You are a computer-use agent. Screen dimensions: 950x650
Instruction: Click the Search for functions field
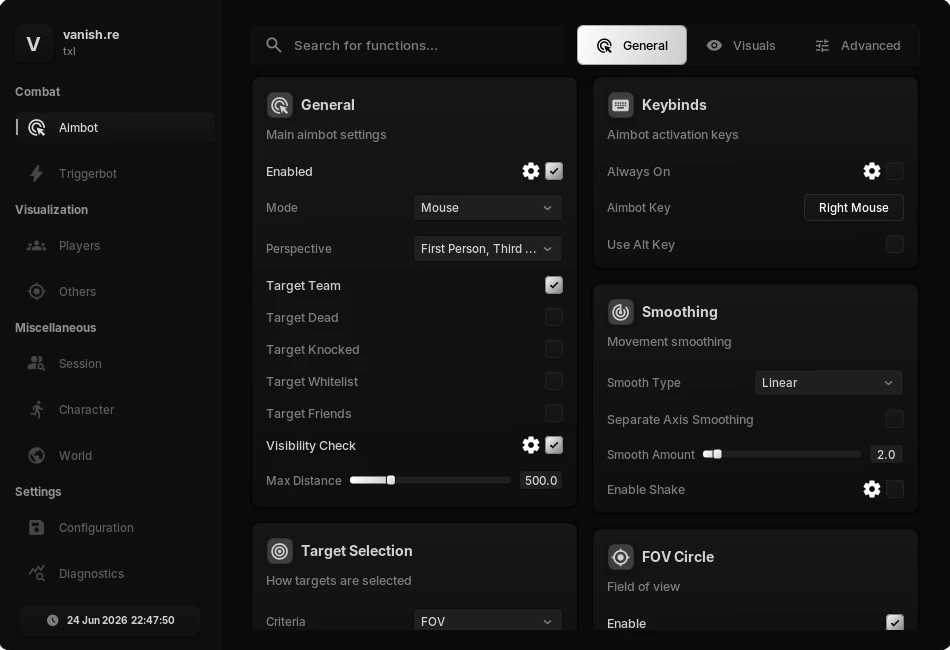[409, 45]
